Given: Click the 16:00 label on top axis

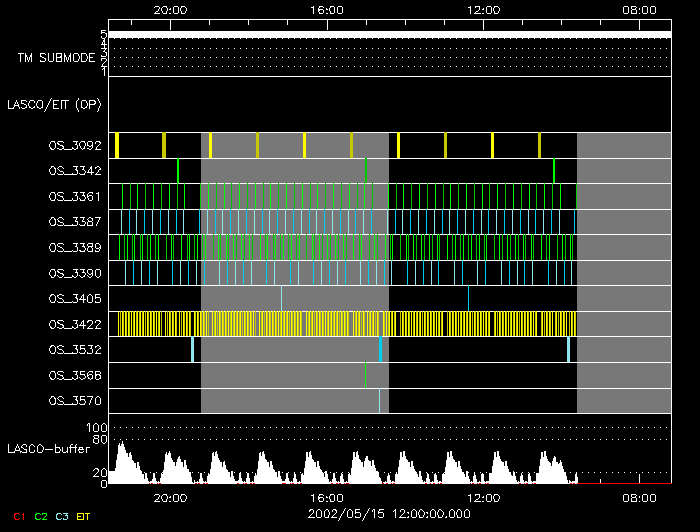Looking at the screenshot, I should (327, 9).
